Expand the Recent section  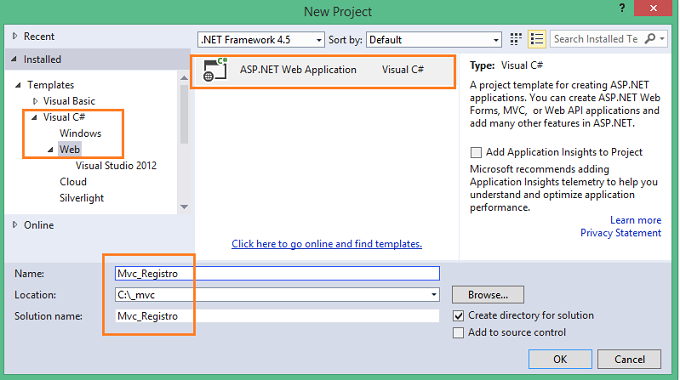[x=15, y=36]
